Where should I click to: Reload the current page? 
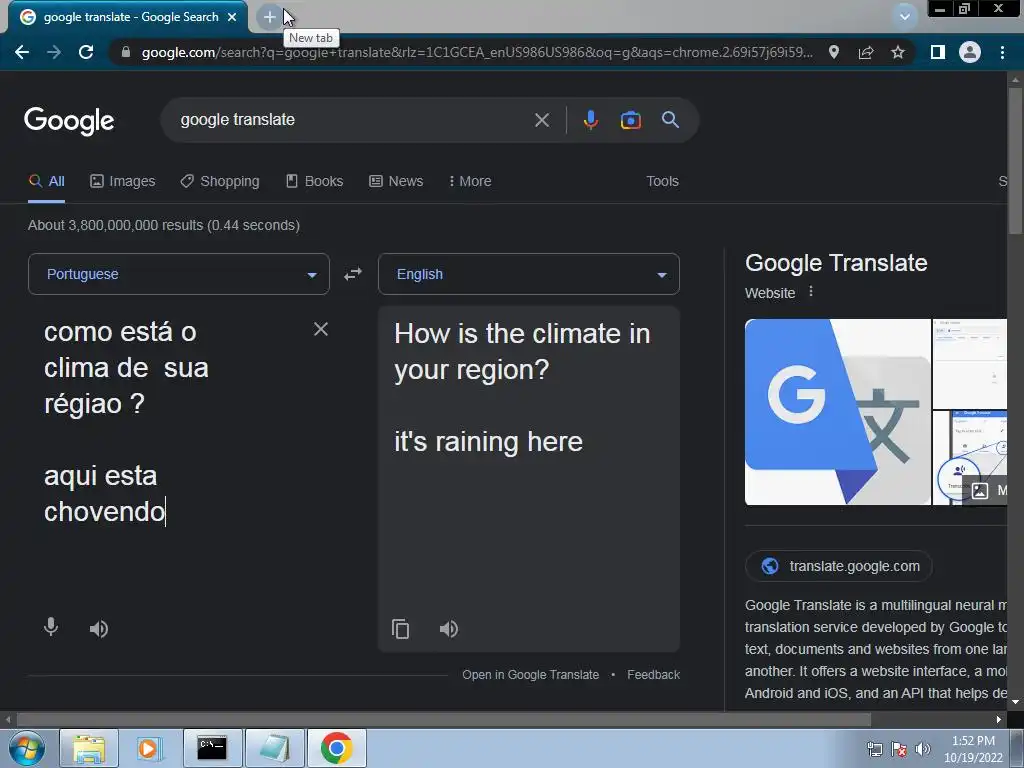point(86,52)
